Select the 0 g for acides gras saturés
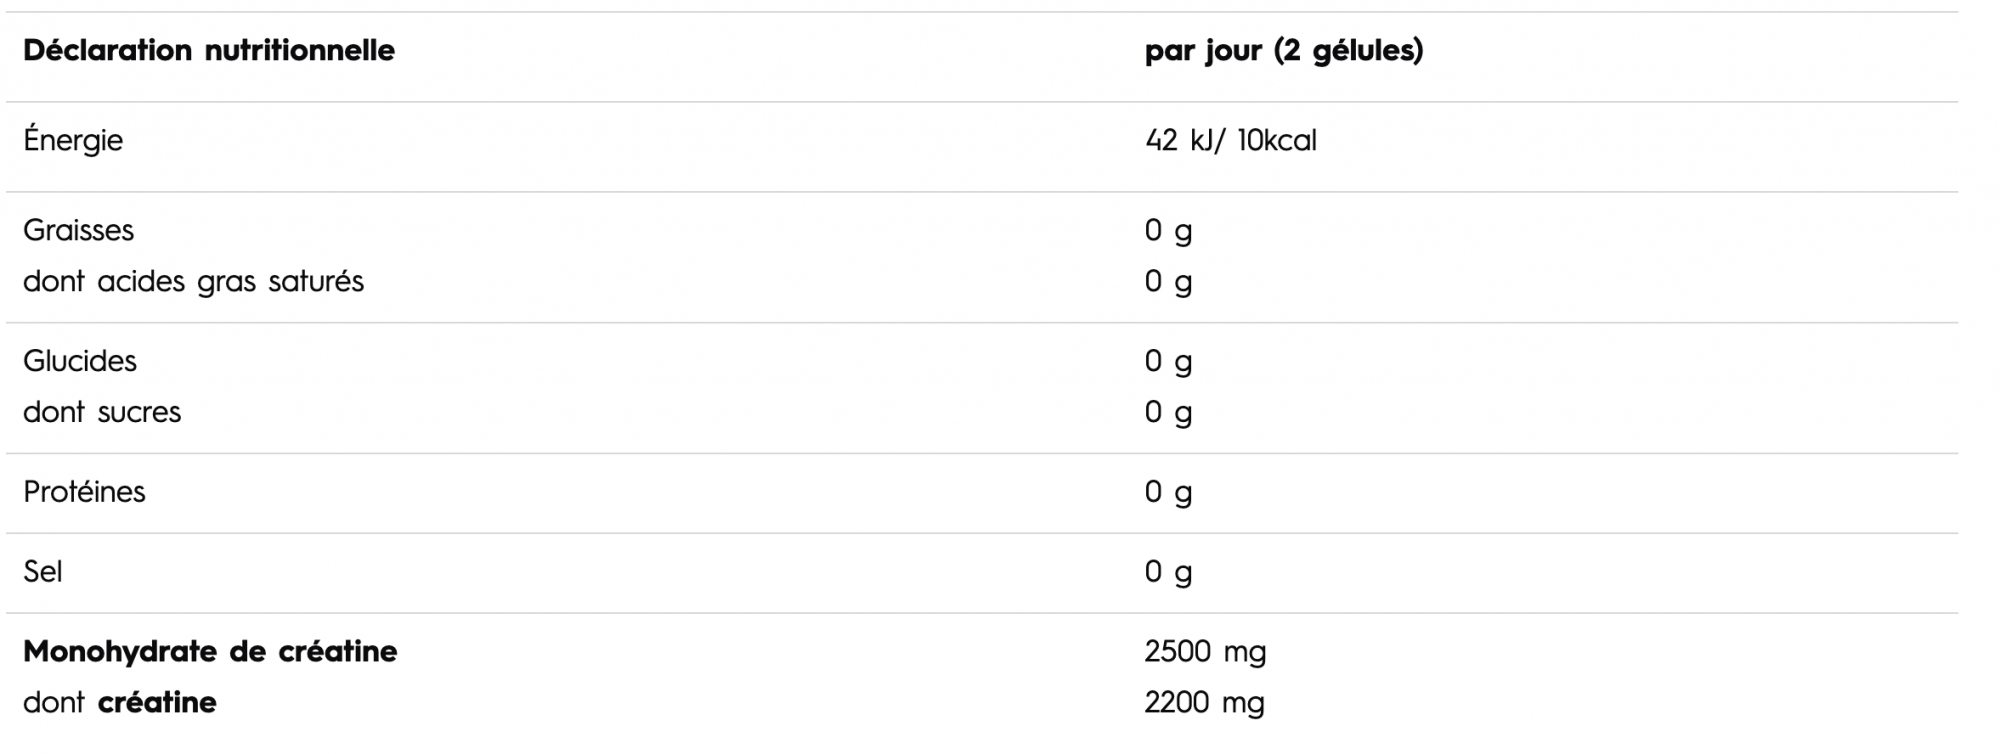 pos(1168,283)
